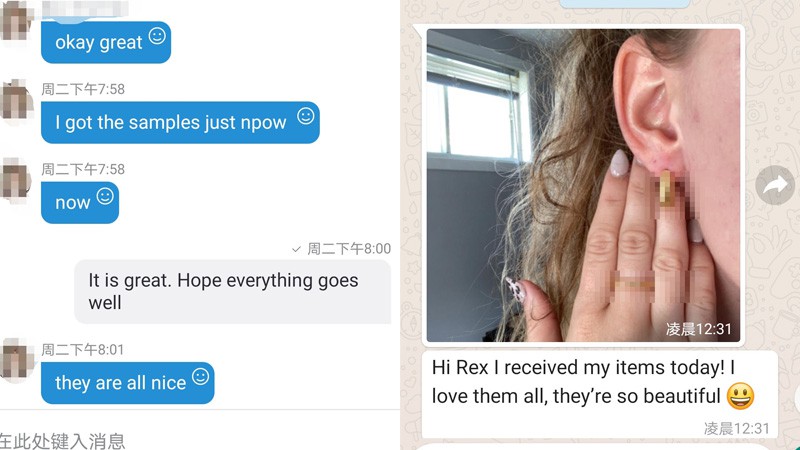Click smiley icon on "they are all nice" bubble
Screen dimensions: 800x450
pos(201,377)
